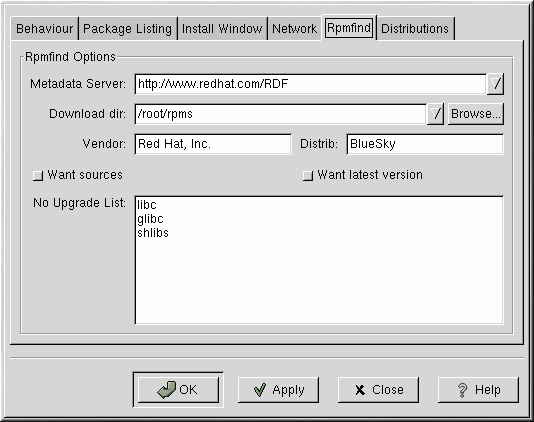534x422 pixels.
Task: Show the Distributions tab
Action: click(x=415, y=29)
